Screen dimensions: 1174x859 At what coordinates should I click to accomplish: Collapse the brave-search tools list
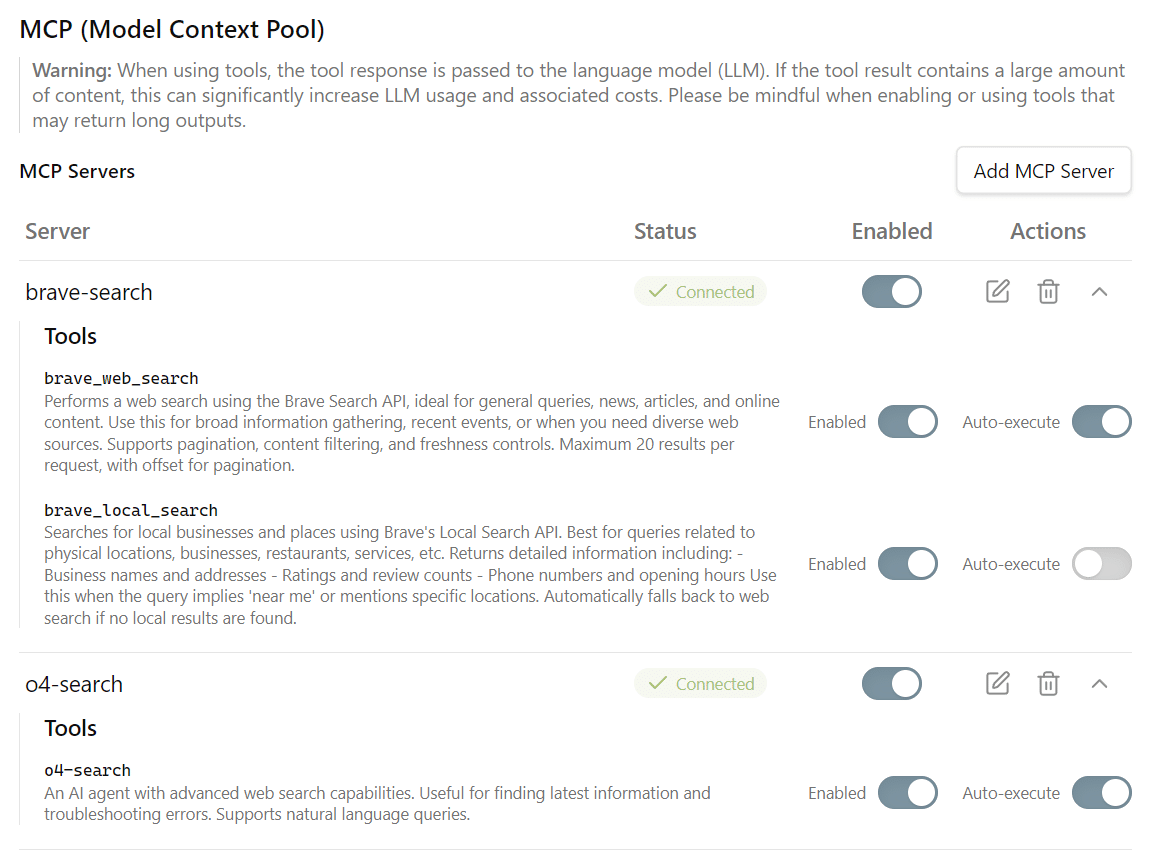pyautogui.click(x=1099, y=292)
